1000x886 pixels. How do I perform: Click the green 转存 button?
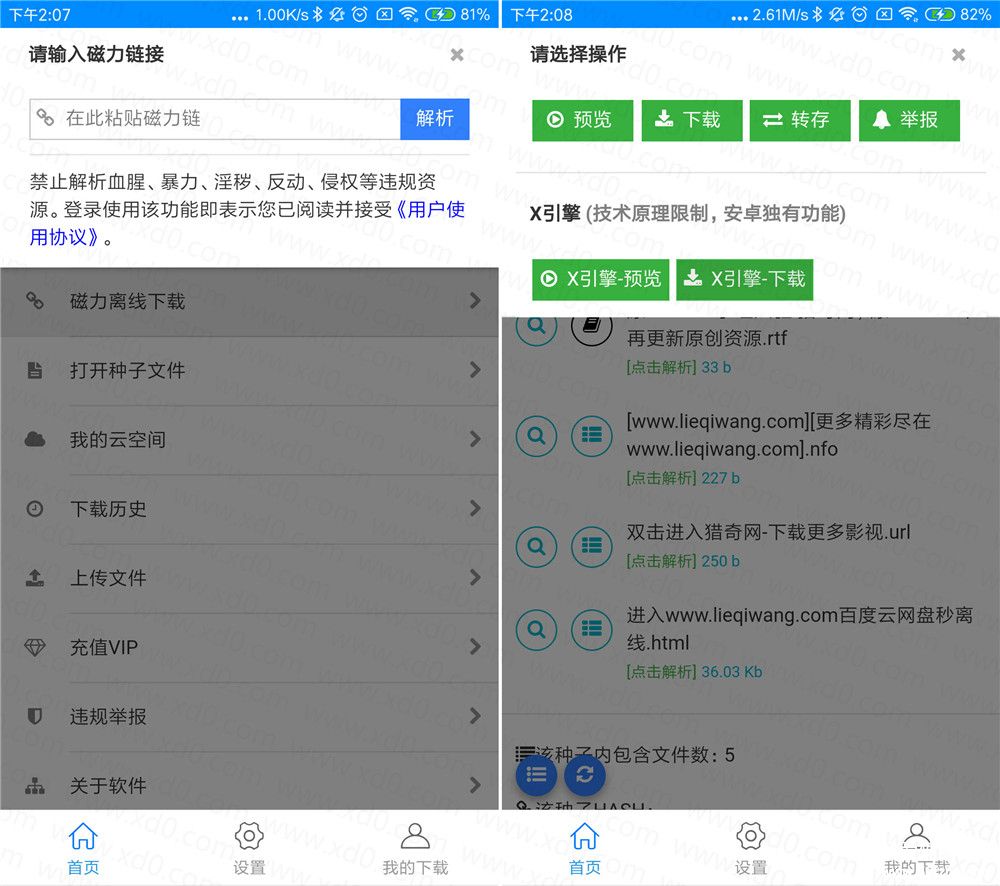pyautogui.click(x=800, y=120)
